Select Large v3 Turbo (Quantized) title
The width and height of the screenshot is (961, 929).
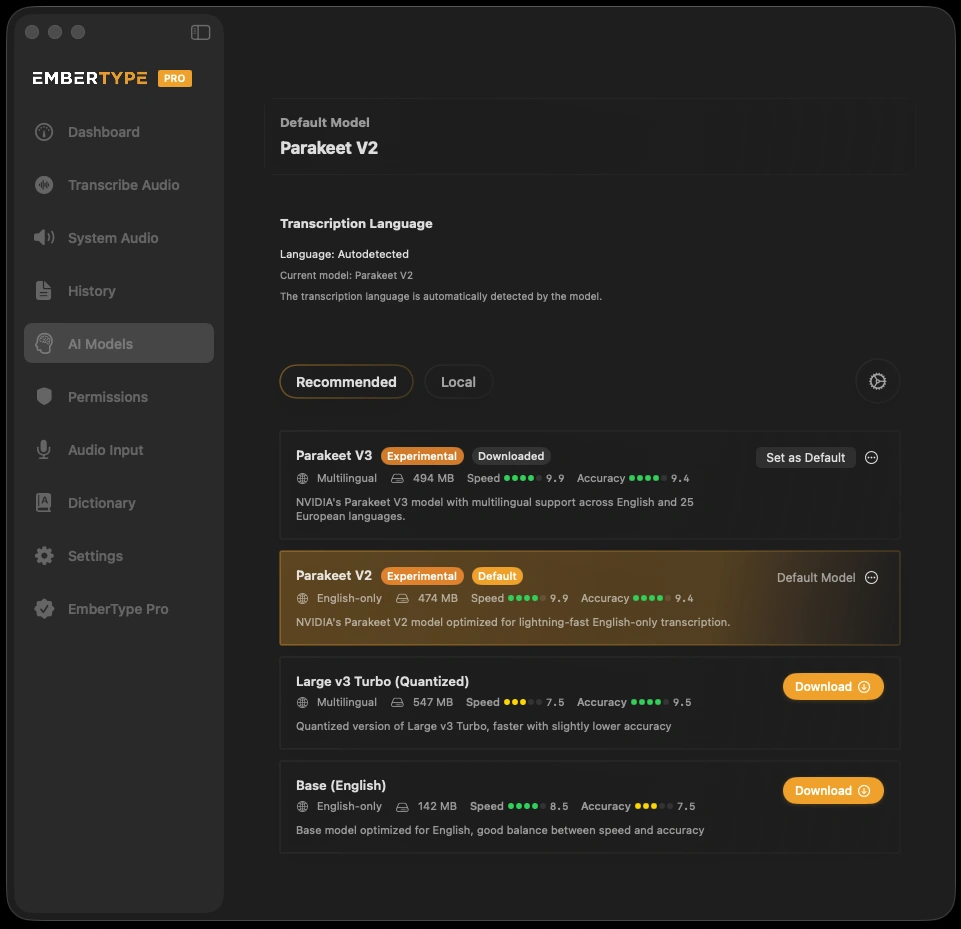click(382, 681)
